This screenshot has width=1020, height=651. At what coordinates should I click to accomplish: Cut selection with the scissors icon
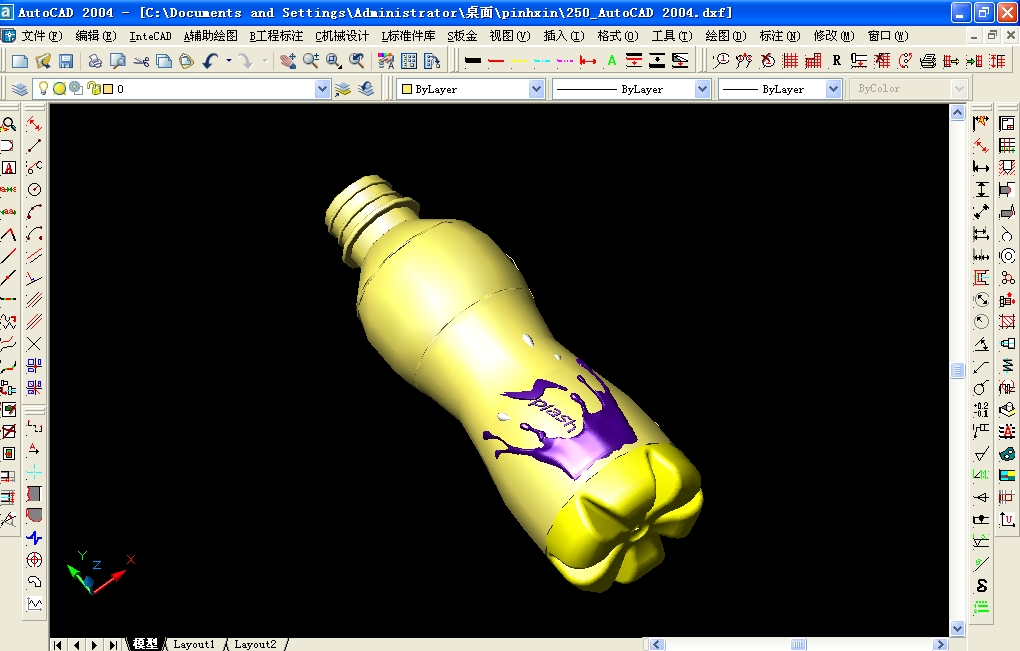pos(141,61)
